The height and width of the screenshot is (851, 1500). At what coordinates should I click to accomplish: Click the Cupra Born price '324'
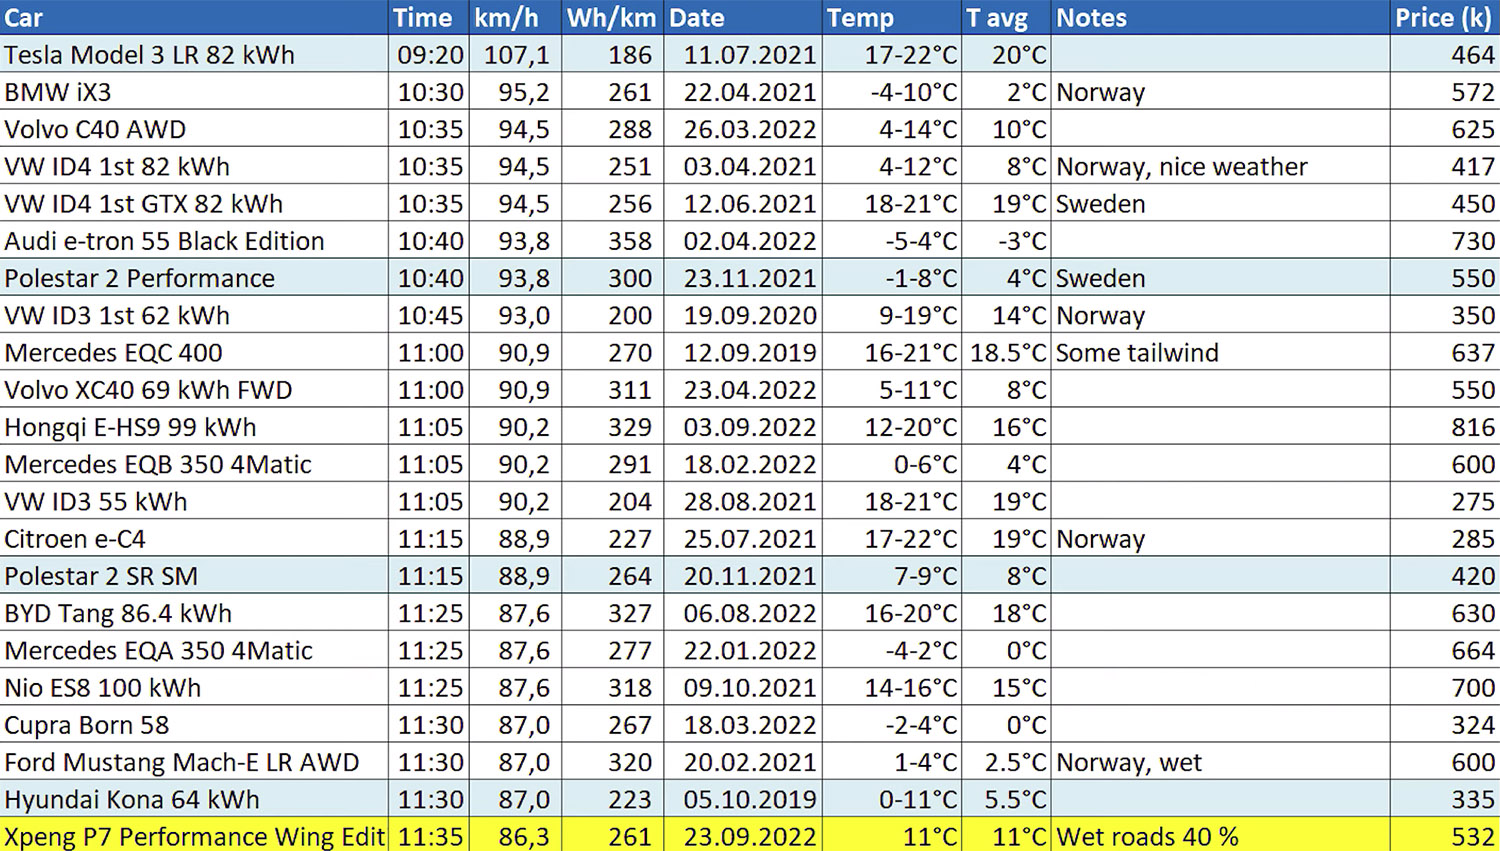[1446, 724]
